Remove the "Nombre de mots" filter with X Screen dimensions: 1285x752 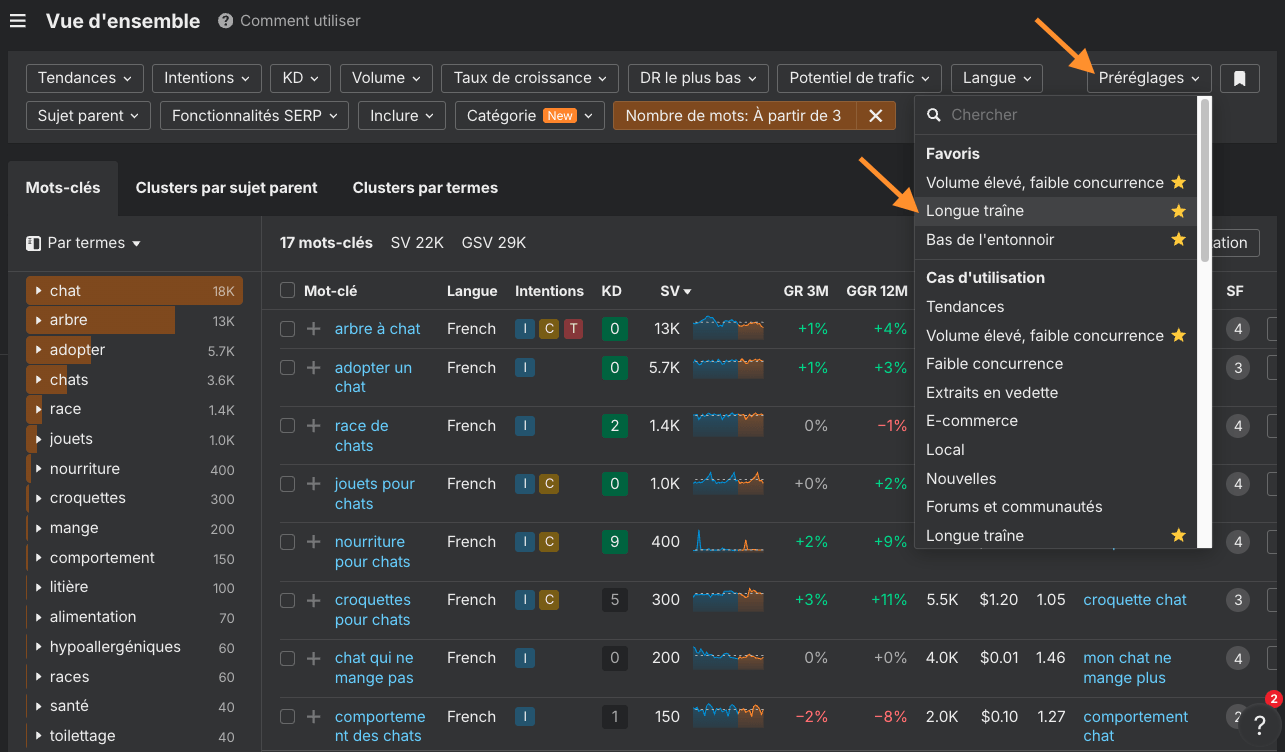876,115
